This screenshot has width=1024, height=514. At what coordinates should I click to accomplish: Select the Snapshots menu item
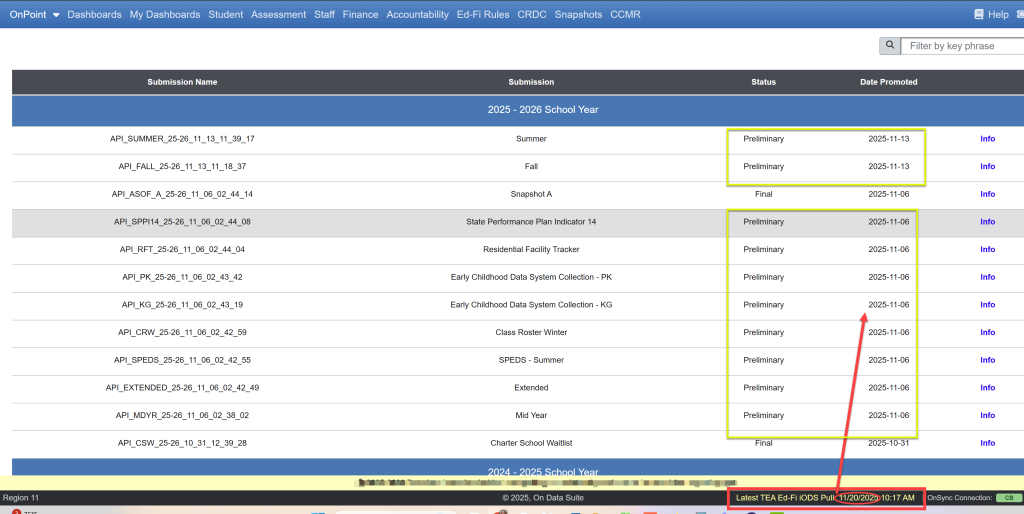click(578, 15)
